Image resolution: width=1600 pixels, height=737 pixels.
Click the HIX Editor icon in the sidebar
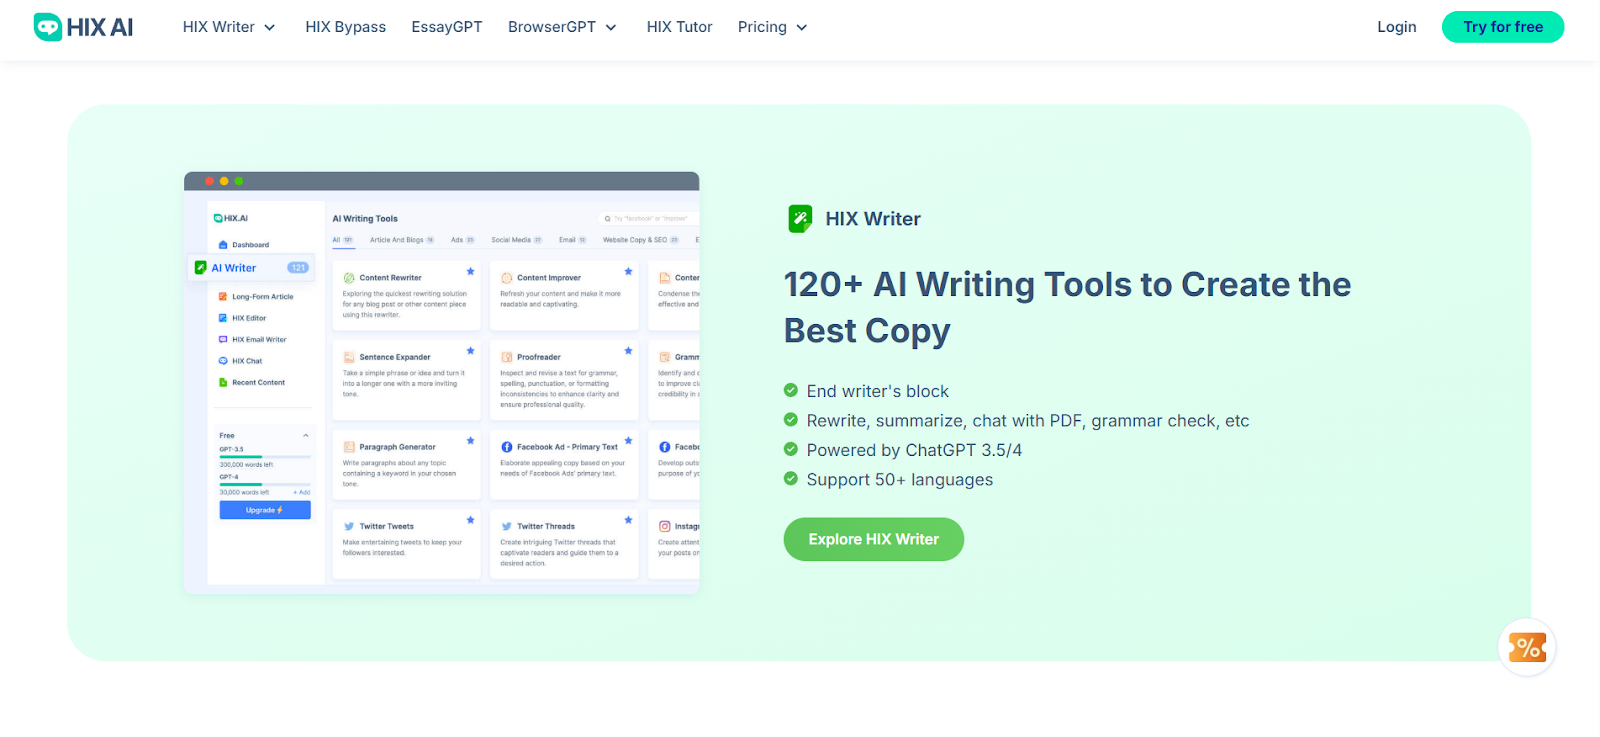[x=223, y=318]
